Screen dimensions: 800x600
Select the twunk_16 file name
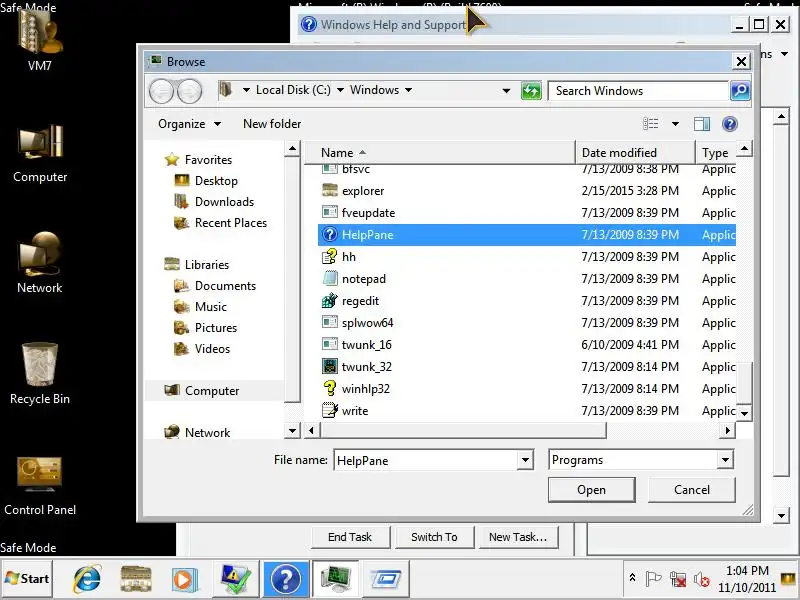pos(366,344)
